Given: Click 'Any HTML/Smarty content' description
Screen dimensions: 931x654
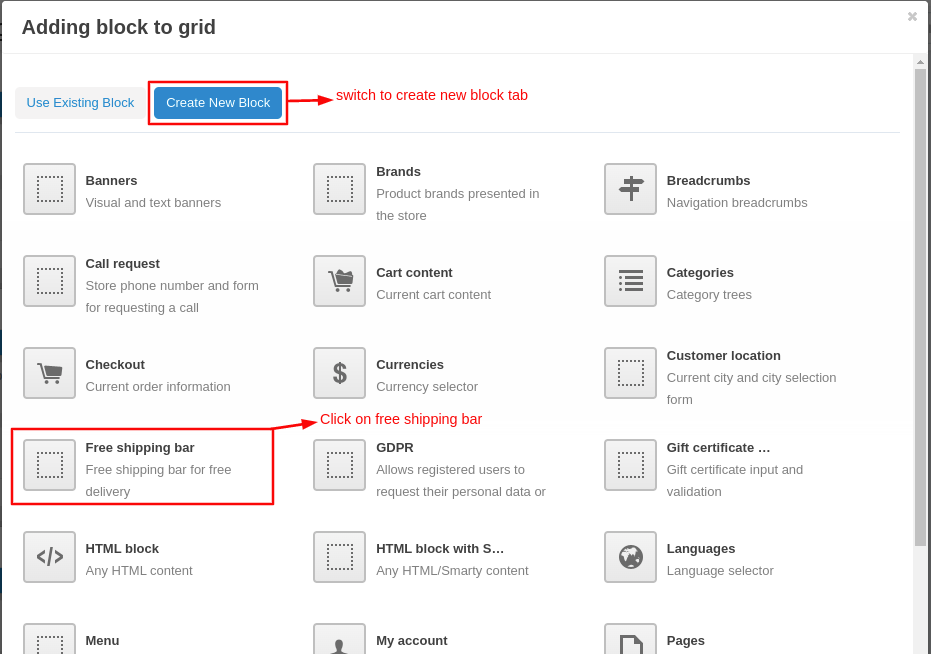Looking at the screenshot, I should click(x=452, y=571).
